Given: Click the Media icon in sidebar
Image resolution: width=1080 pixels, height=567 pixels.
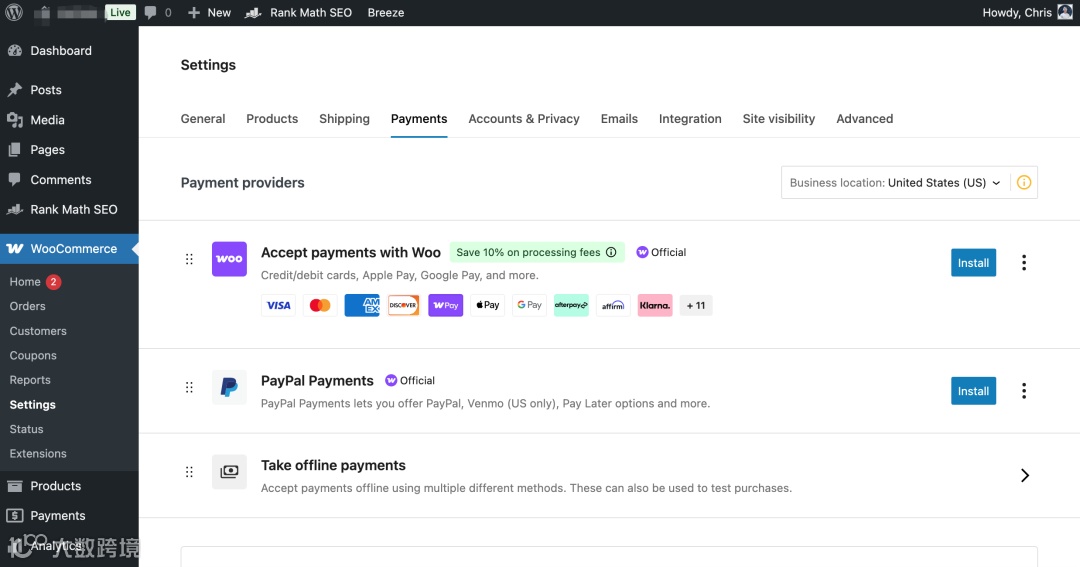Looking at the screenshot, I should (14, 120).
